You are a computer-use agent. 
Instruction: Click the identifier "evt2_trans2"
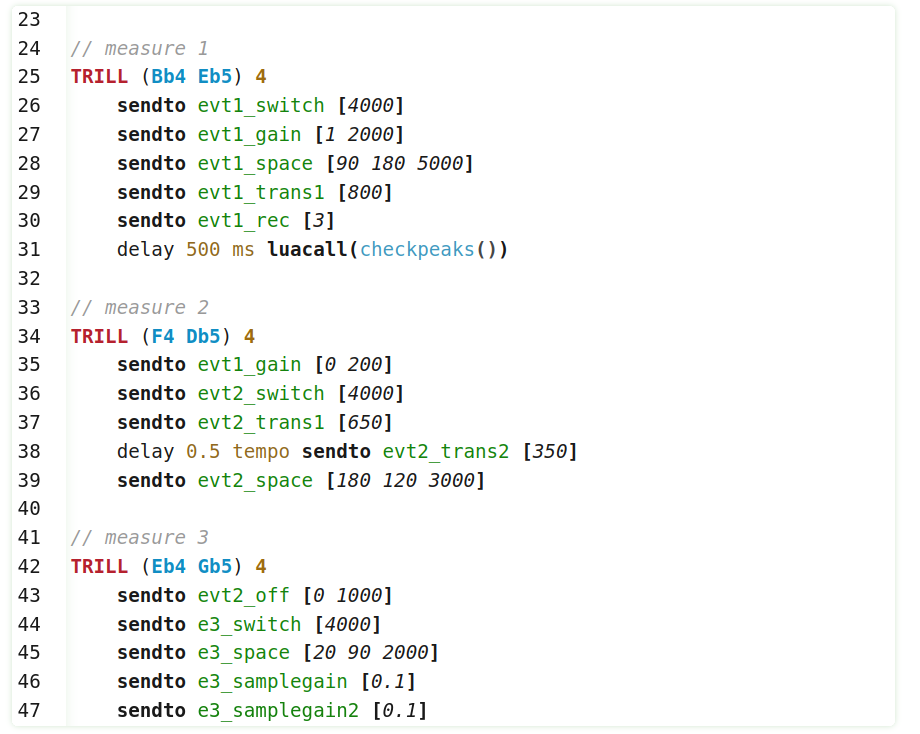click(x=446, y=451)
